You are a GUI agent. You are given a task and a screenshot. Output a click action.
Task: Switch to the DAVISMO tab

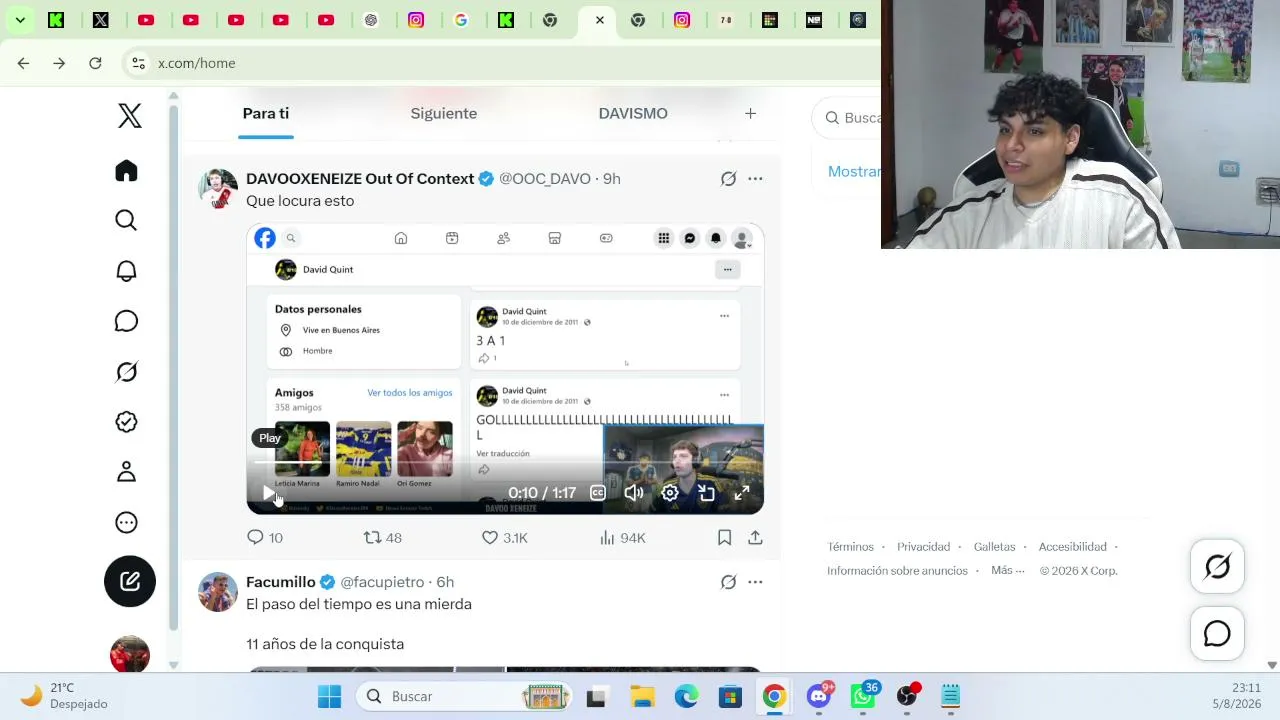click(x=633, y=113)
